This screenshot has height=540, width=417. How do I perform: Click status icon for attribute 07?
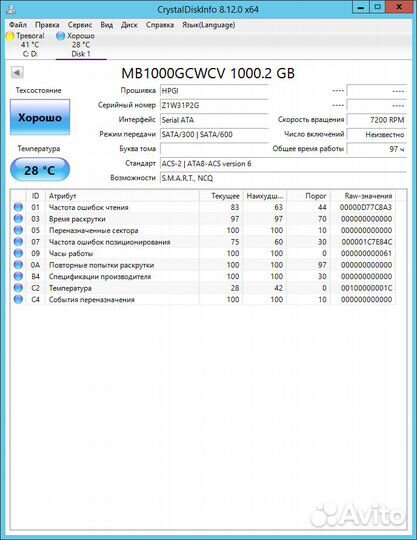click(18, 242)
